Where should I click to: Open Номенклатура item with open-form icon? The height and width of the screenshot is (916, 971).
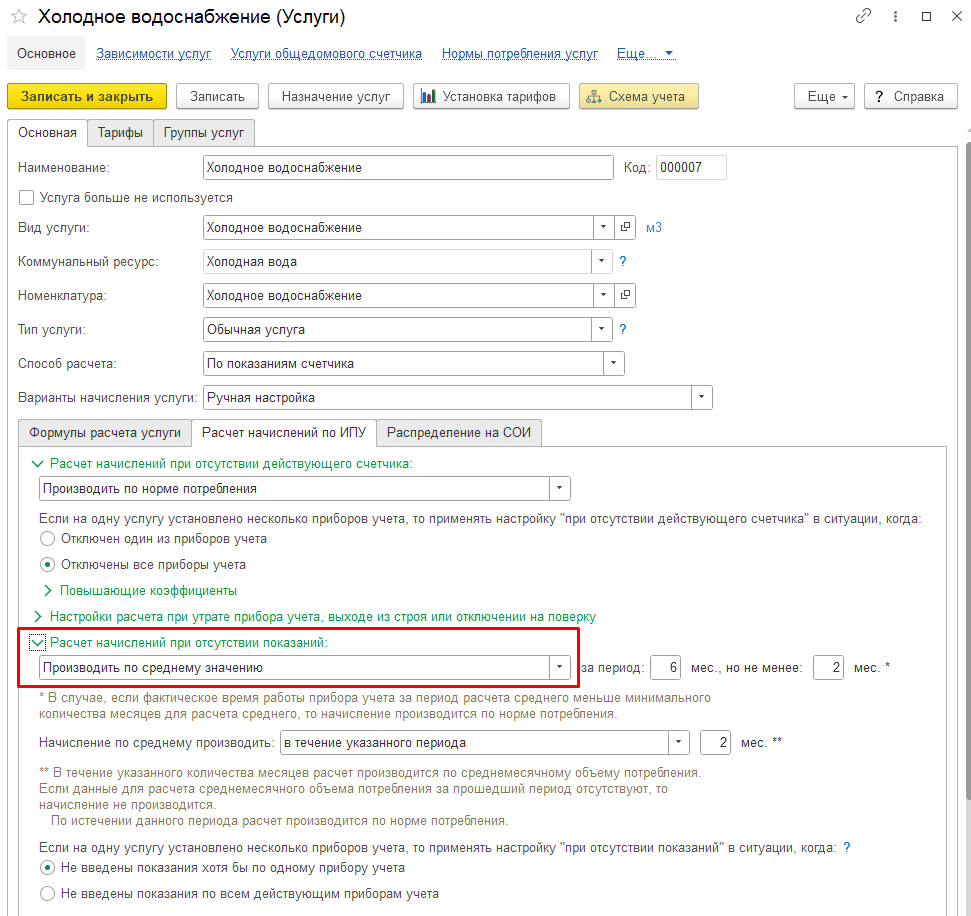(x=625, y=295)
